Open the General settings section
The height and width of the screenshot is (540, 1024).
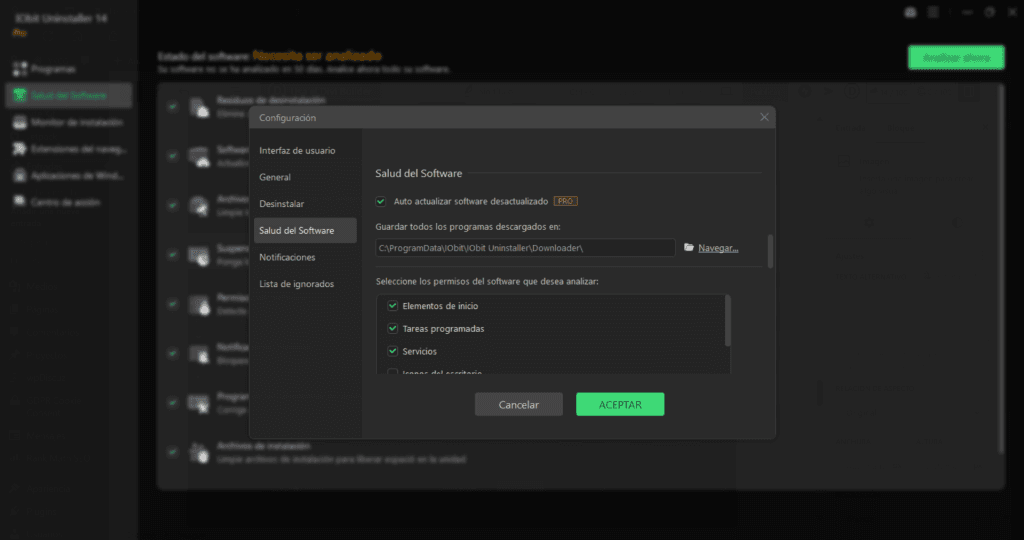pyautogui.click(x=305, y=177)
